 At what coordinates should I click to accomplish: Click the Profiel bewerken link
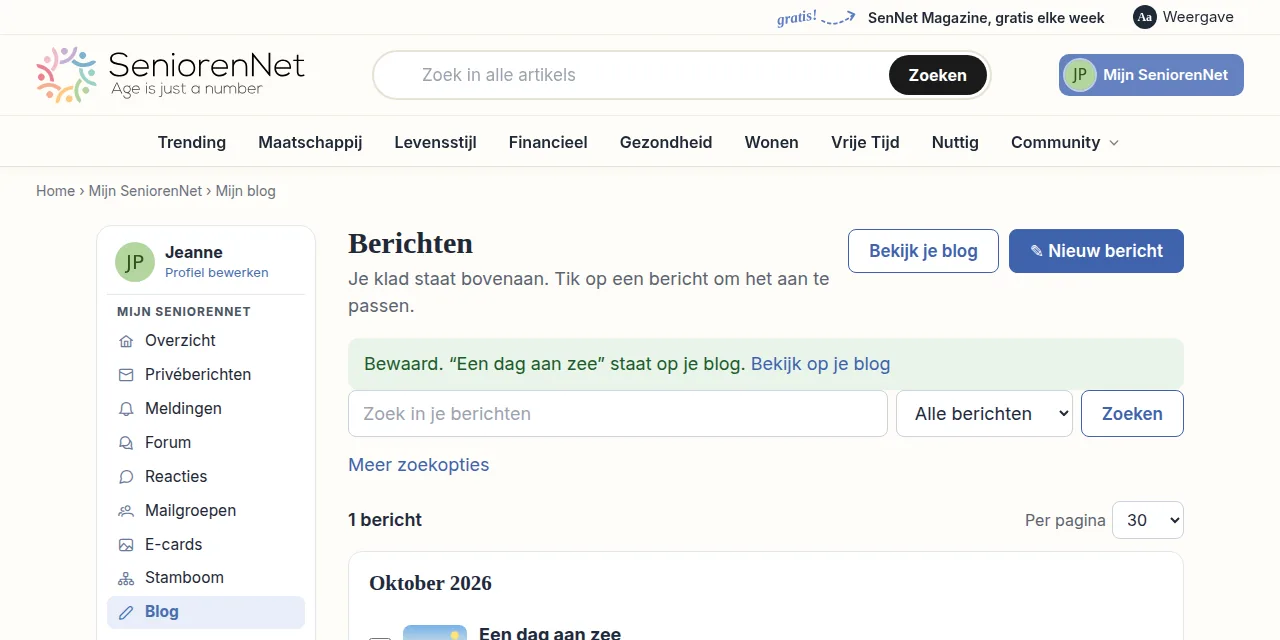(x=217, y=273)
